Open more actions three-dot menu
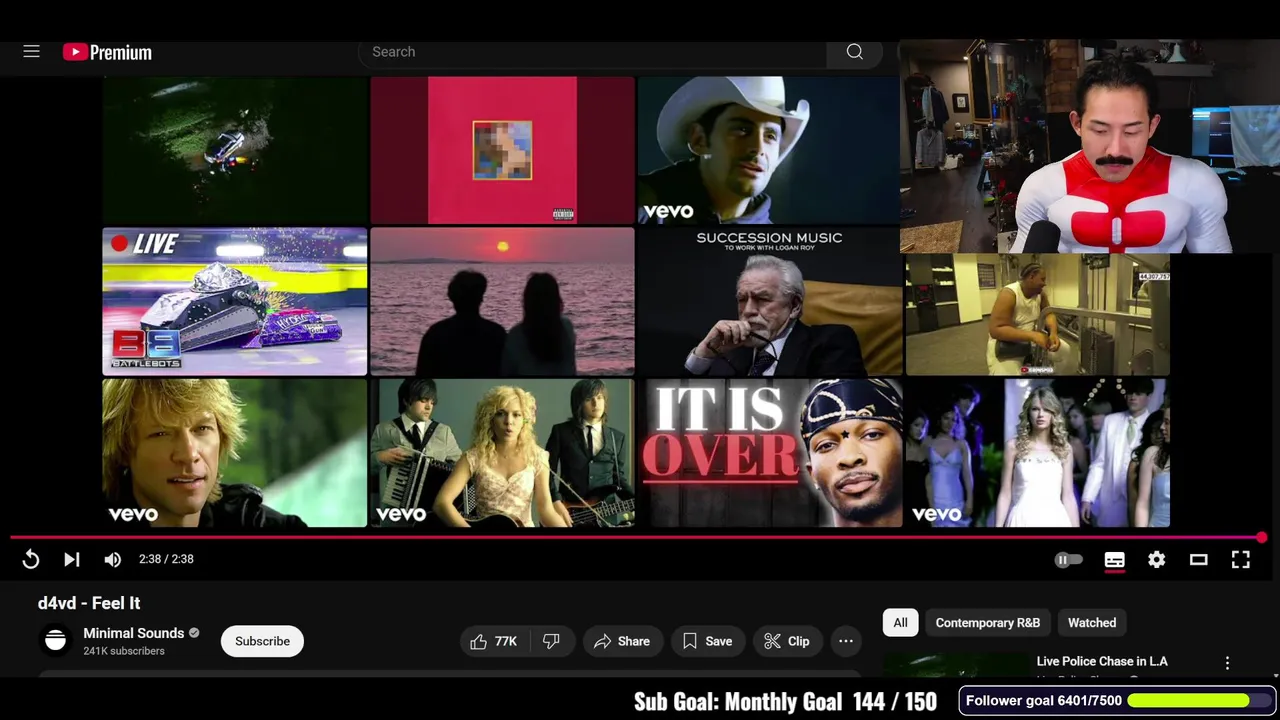This screenshot has height=720, width=1280. [846, 641]
